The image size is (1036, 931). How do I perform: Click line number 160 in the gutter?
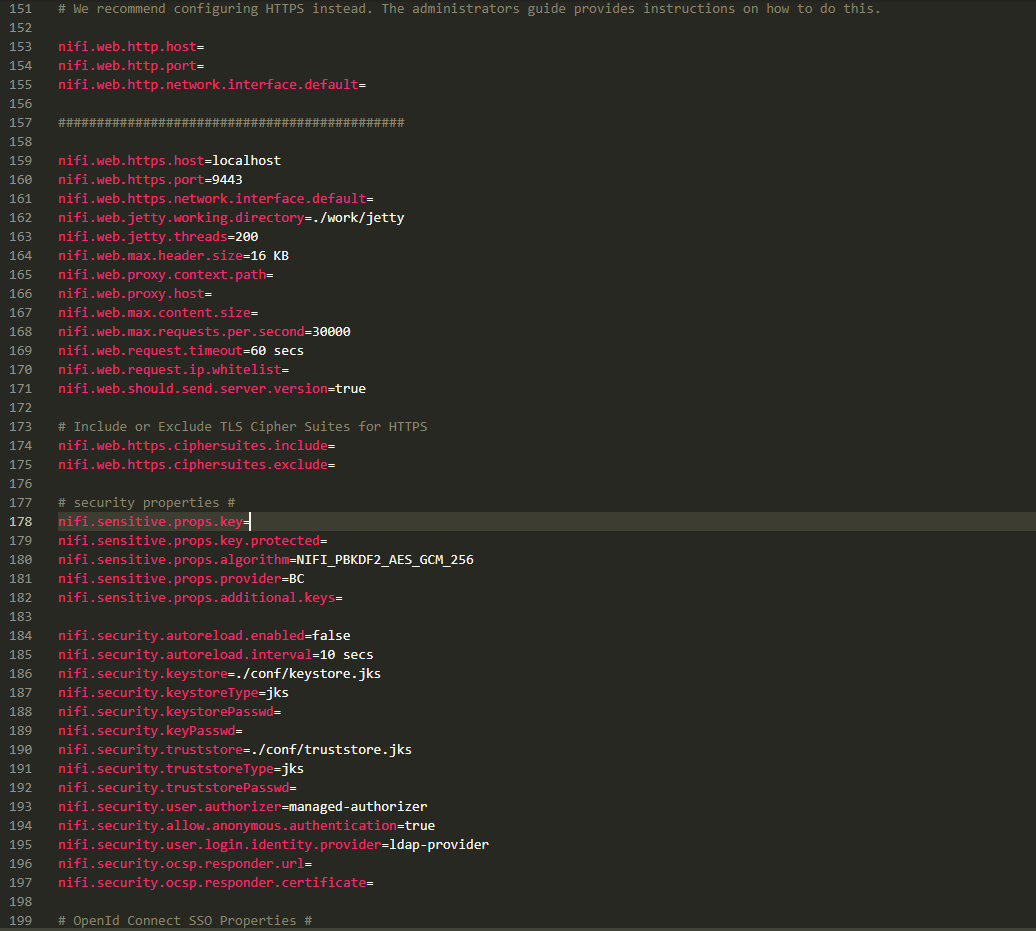click(x=21, y=180)
